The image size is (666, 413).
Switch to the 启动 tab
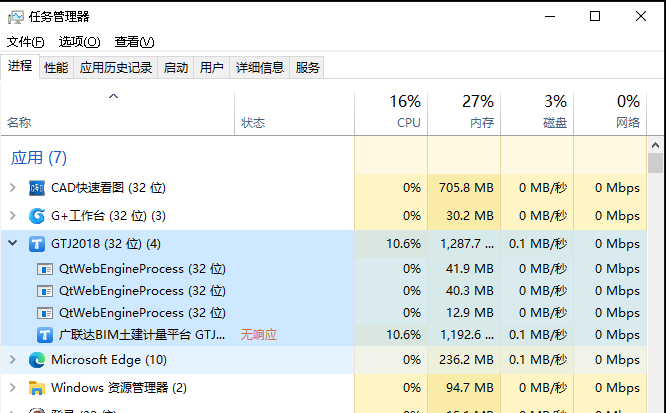(176, 68)
